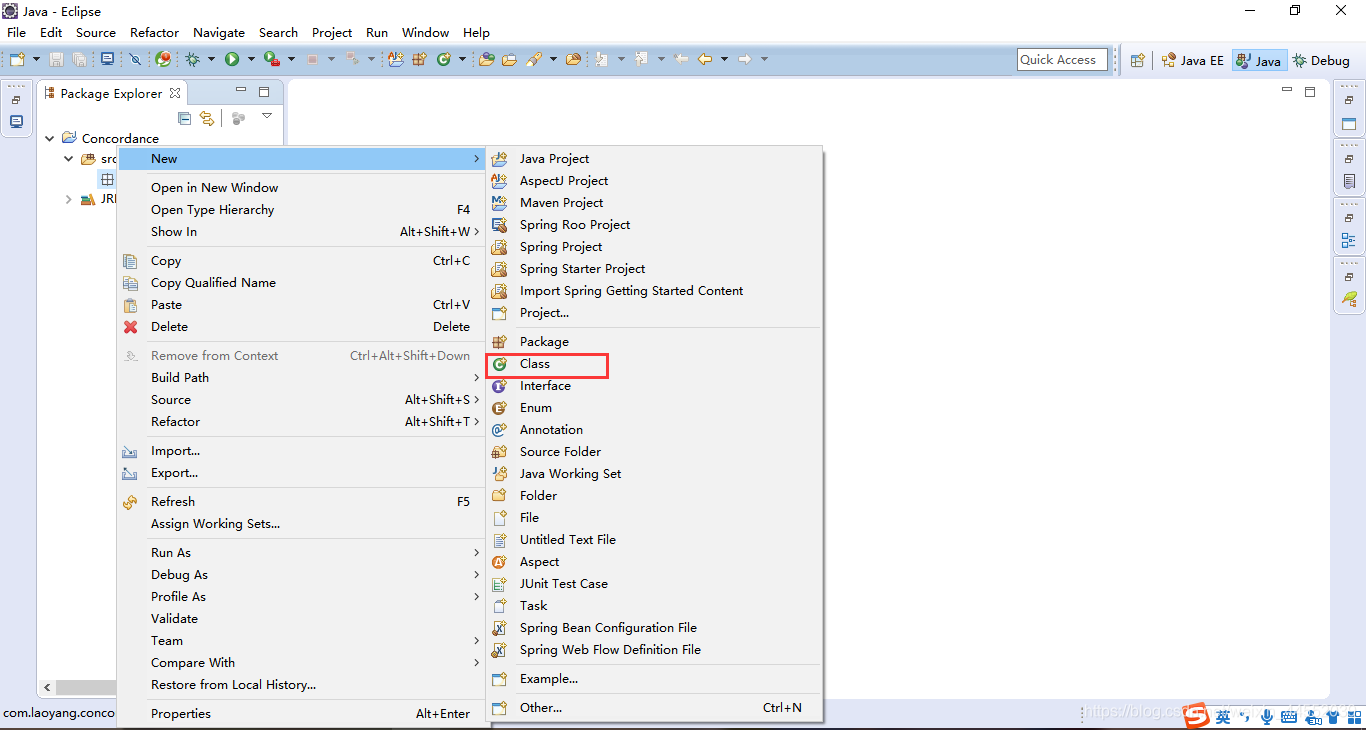Expand the Run button dropdown arrow
Image resolution: width=1366 pixels, height=730 pixels.
251,60
